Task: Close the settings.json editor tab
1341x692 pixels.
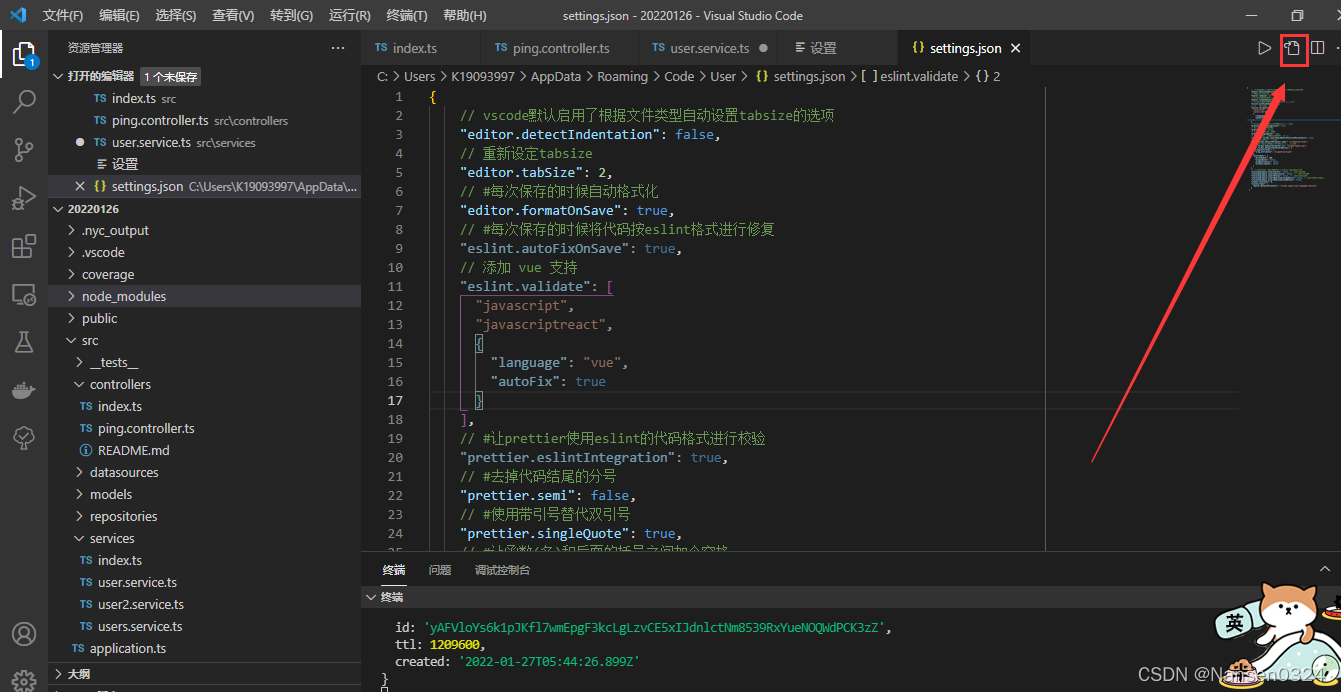Action: click(x=1015, y=48)
